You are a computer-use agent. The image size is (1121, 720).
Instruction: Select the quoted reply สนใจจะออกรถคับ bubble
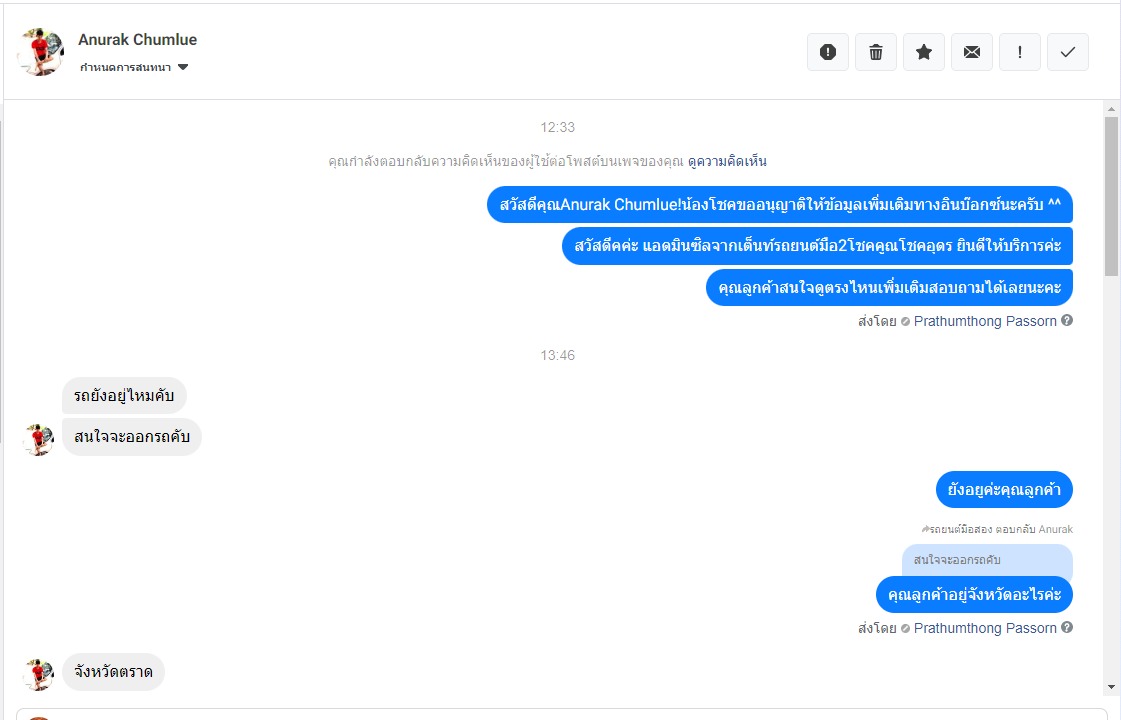point(987,560)
